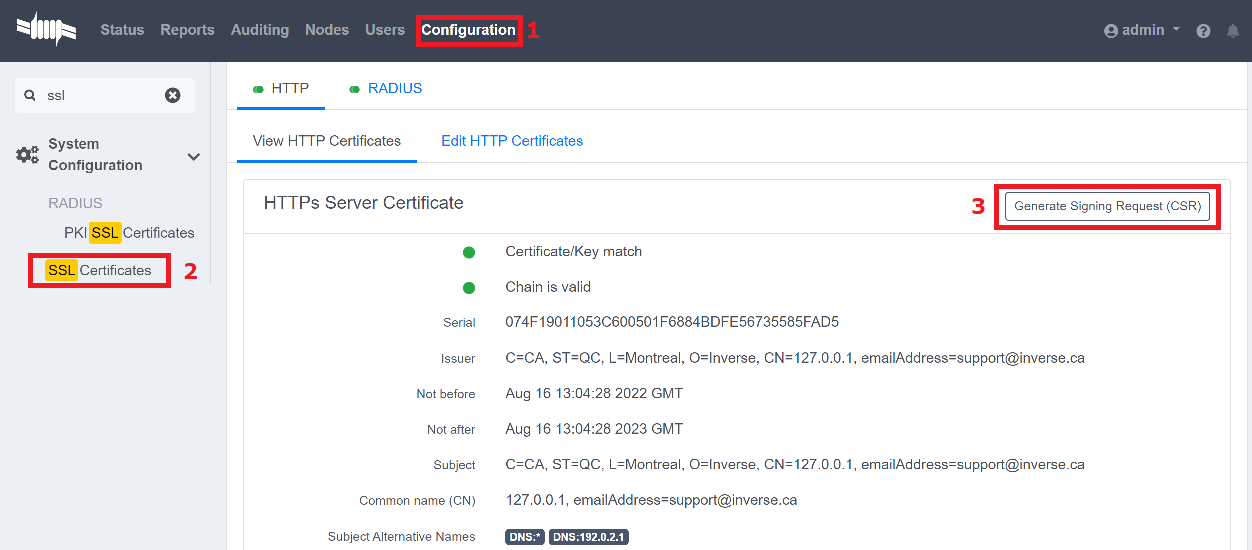Click the green Chain is valid indicator
The image size is (1252, 550).
[x=469, y=288]
